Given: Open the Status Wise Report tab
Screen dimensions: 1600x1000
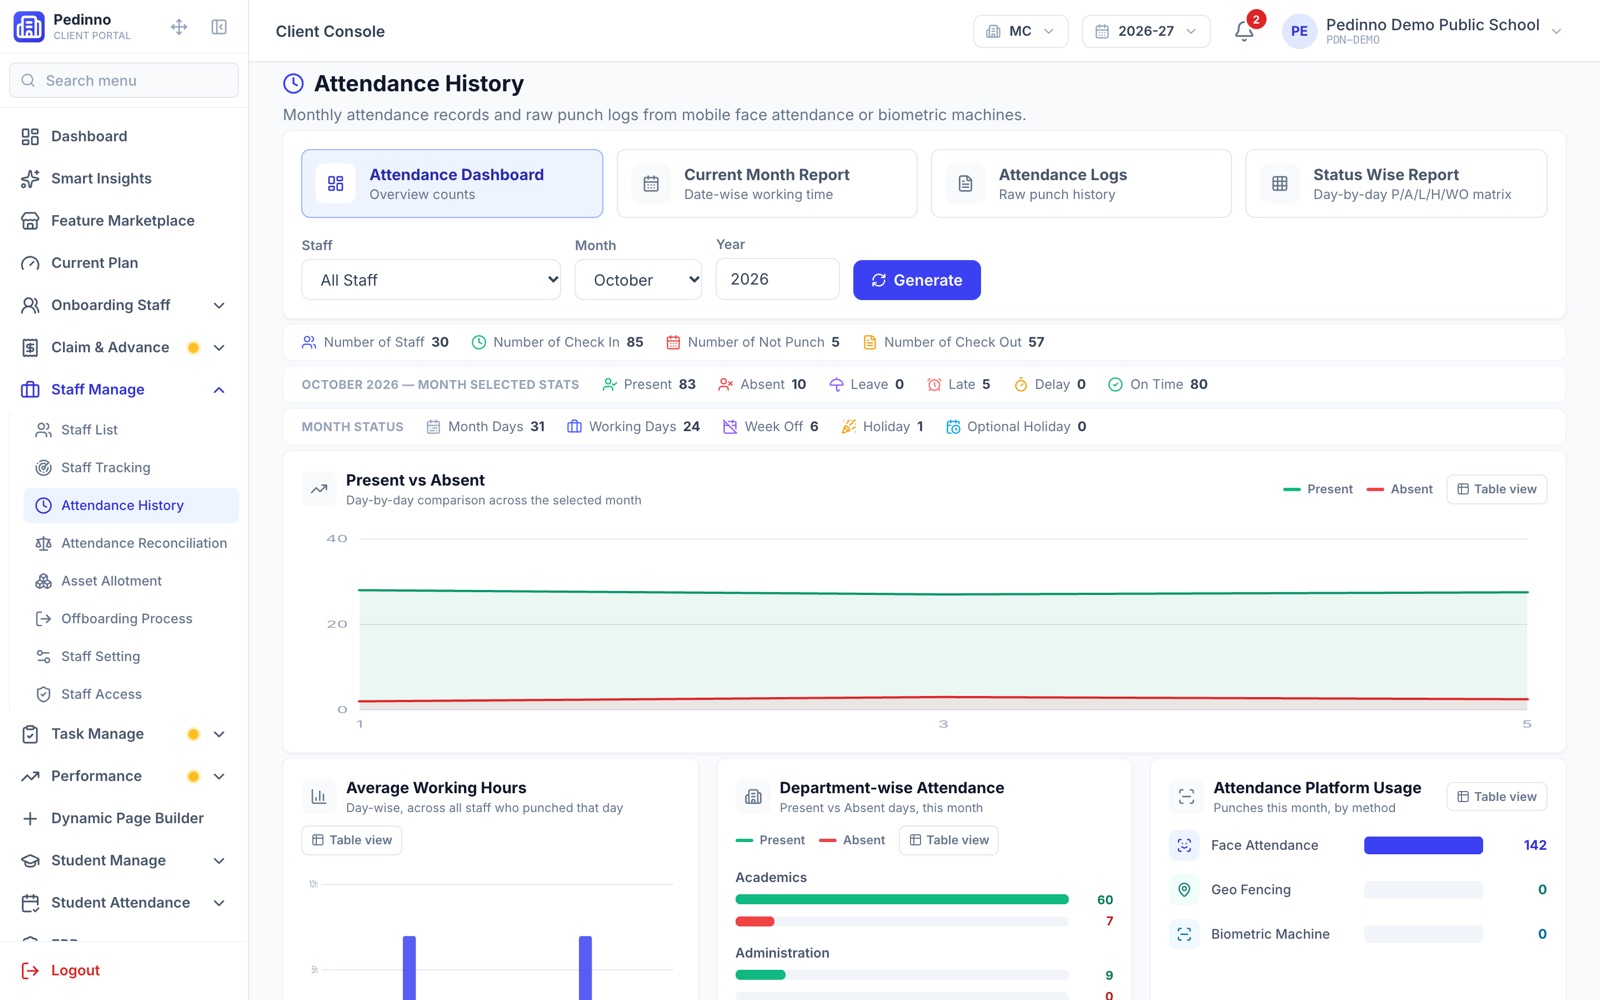Looking at the screenshot, I should click(x=1396, y=183).
